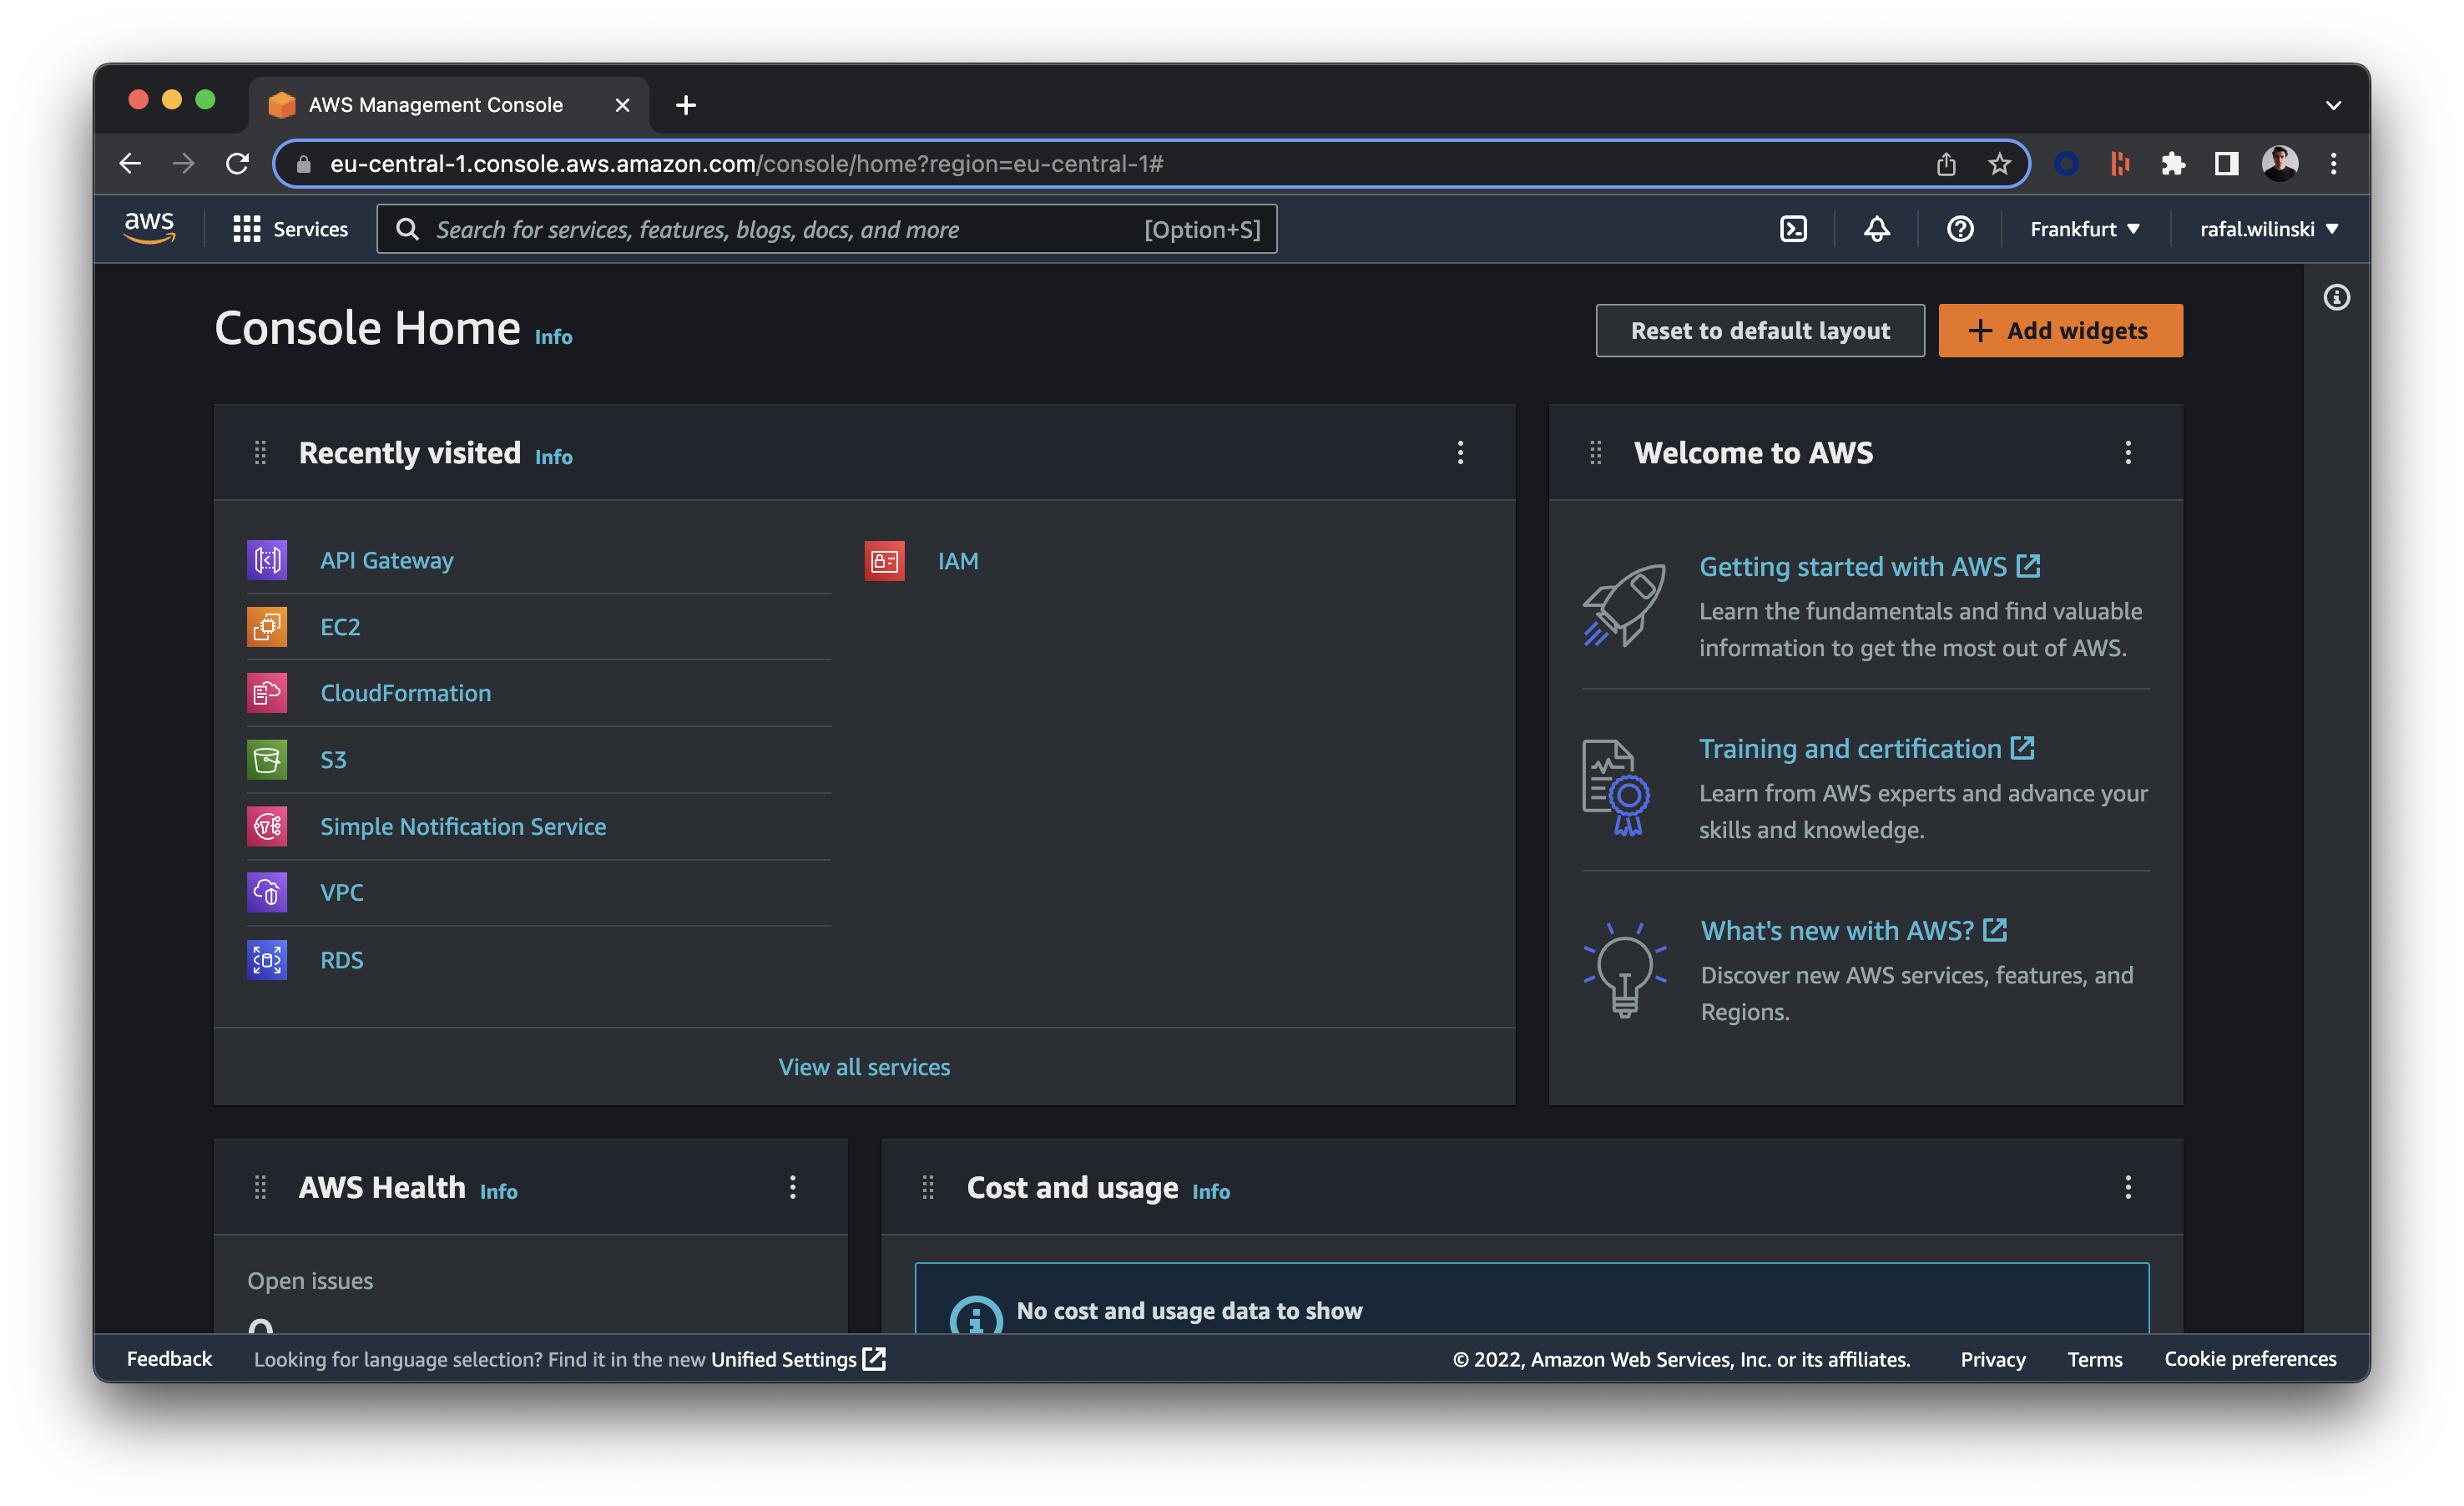The width and height of the screenshot is (2464, 1506).
Task: Open the Extensions puzzle icon
Action: tap(2172, 164)
